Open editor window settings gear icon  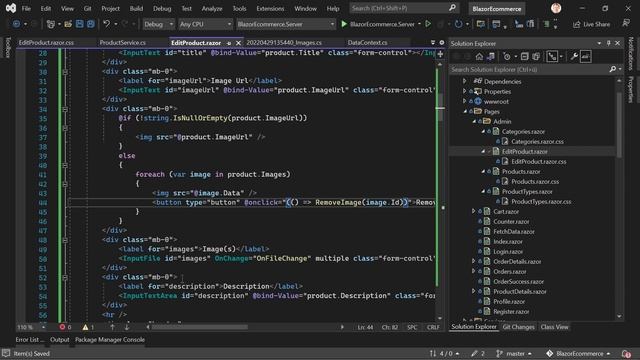pyautogui.click(x=442, y=42)
